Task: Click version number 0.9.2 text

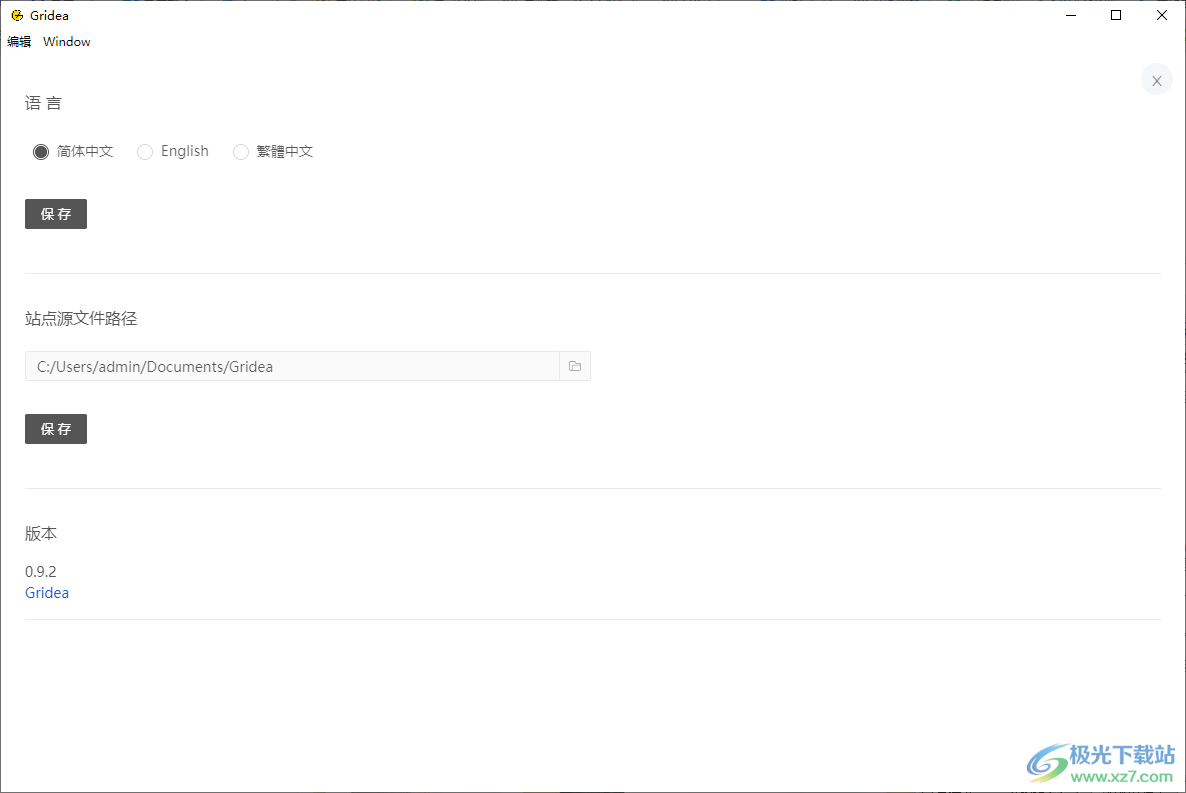Action: [41, 571]
